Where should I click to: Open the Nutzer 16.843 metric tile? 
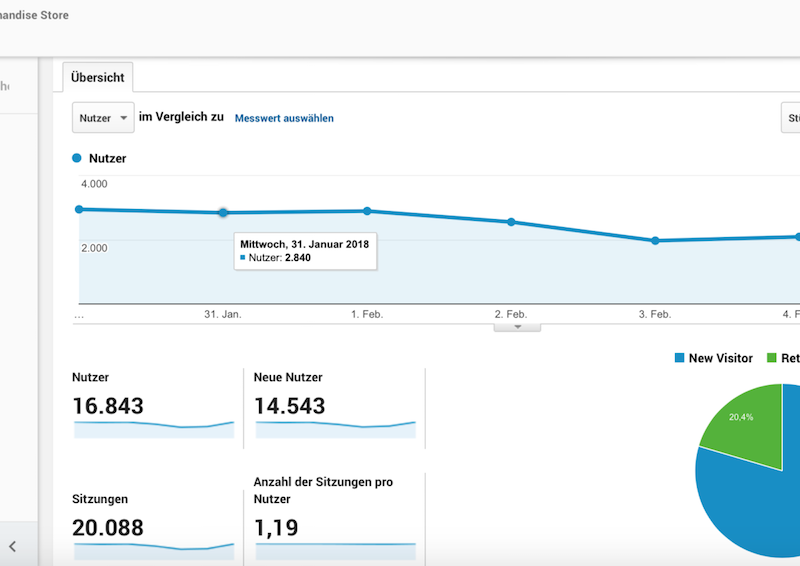[x=153, y=404]
